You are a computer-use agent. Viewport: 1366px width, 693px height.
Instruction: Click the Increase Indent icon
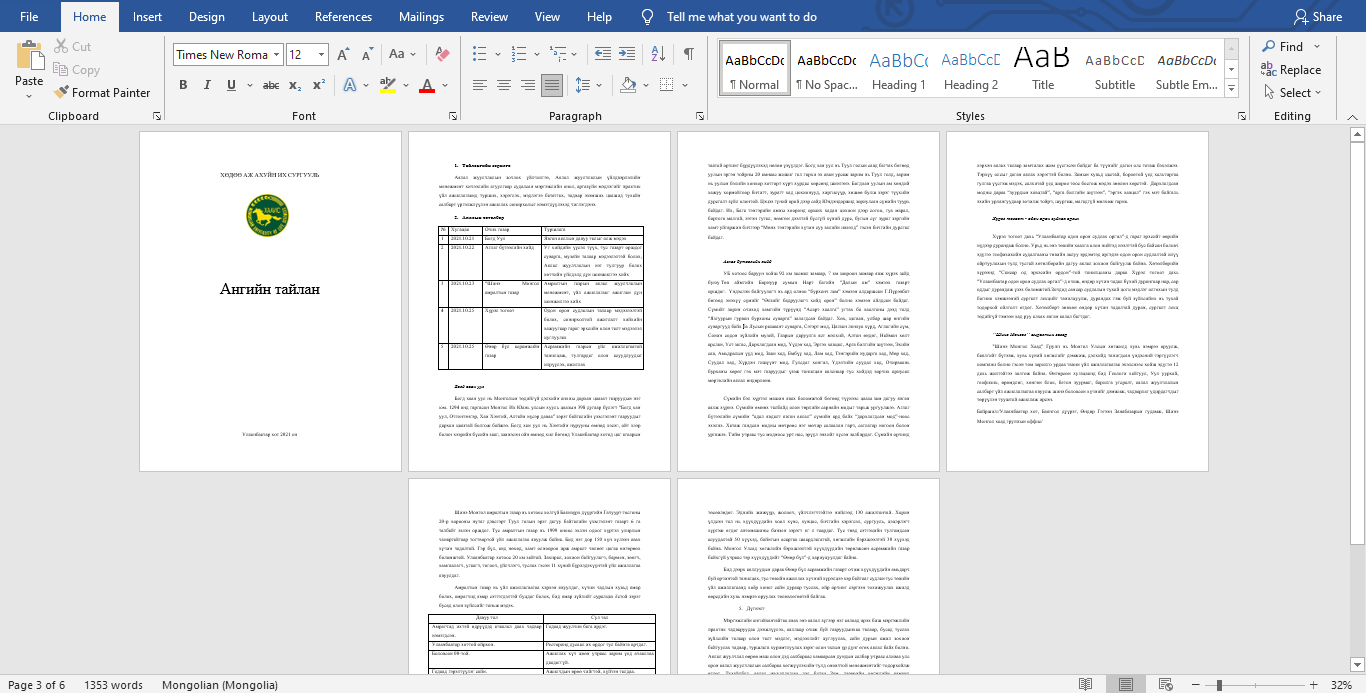point(629,54)
